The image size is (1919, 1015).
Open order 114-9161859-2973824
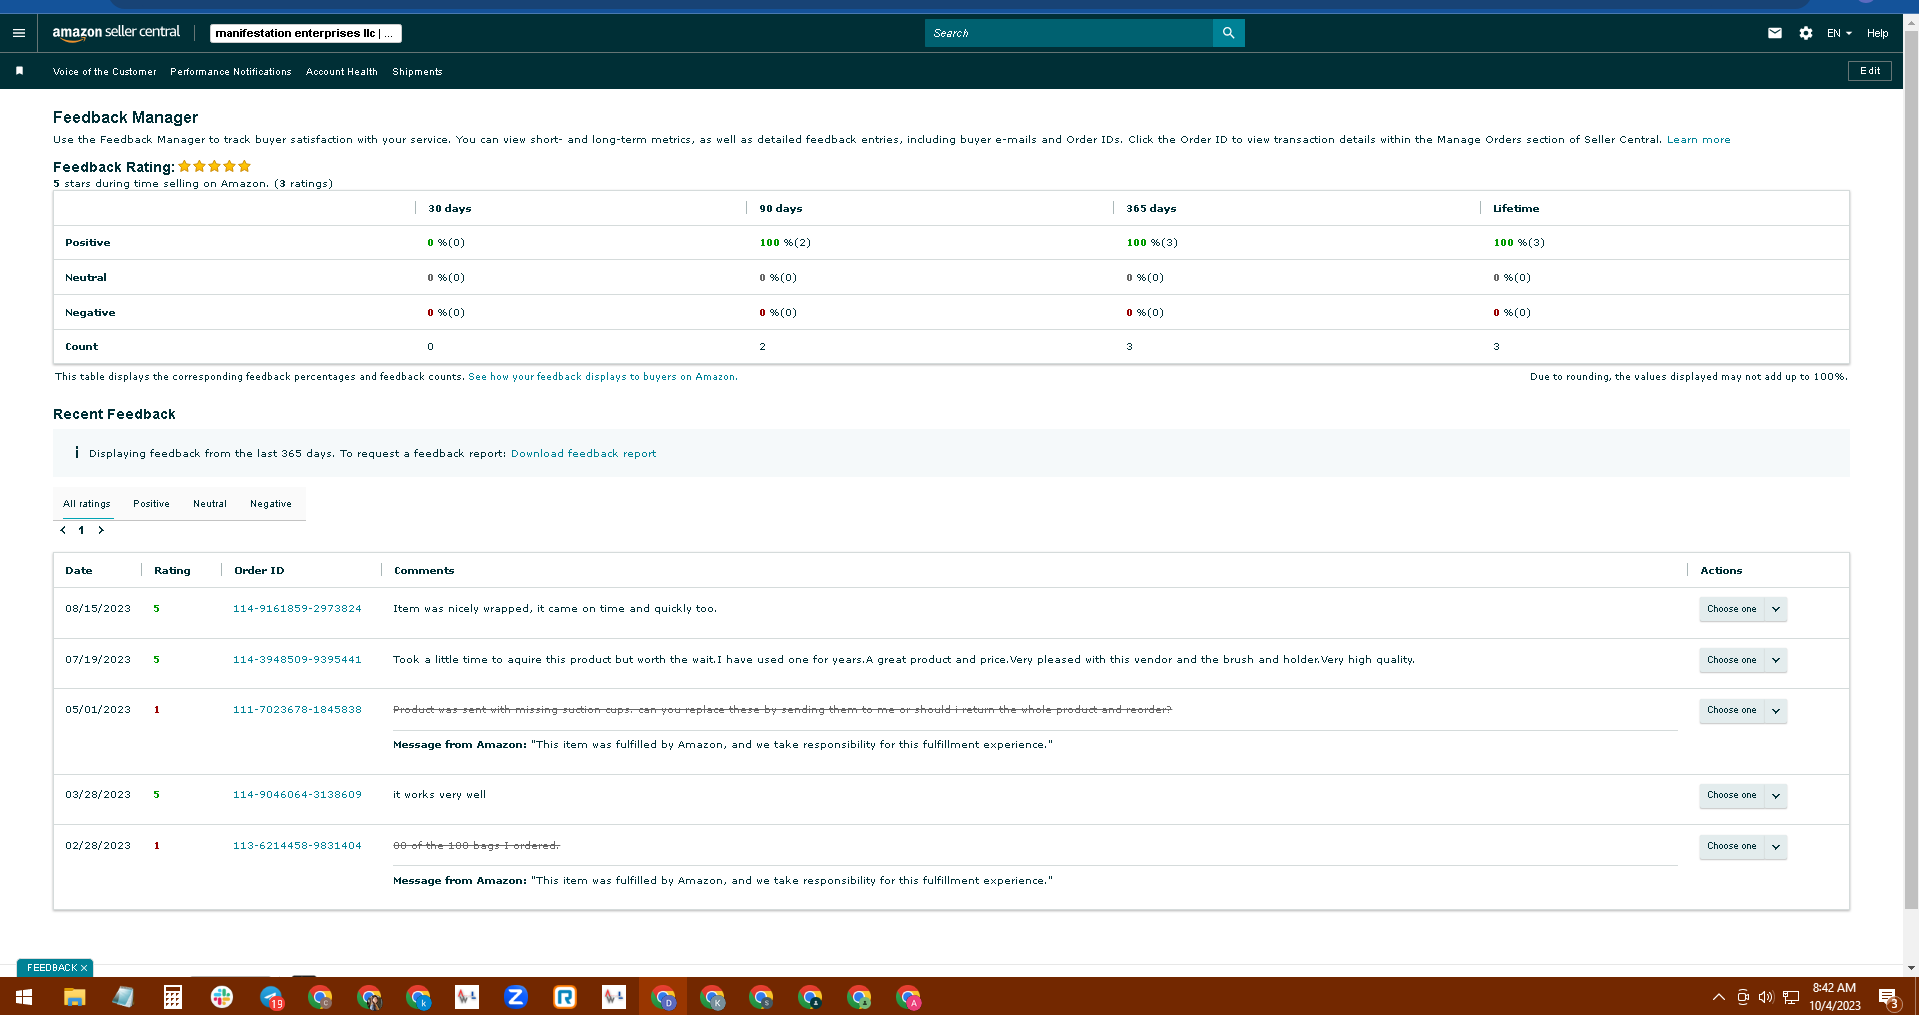tap(297, 609)
